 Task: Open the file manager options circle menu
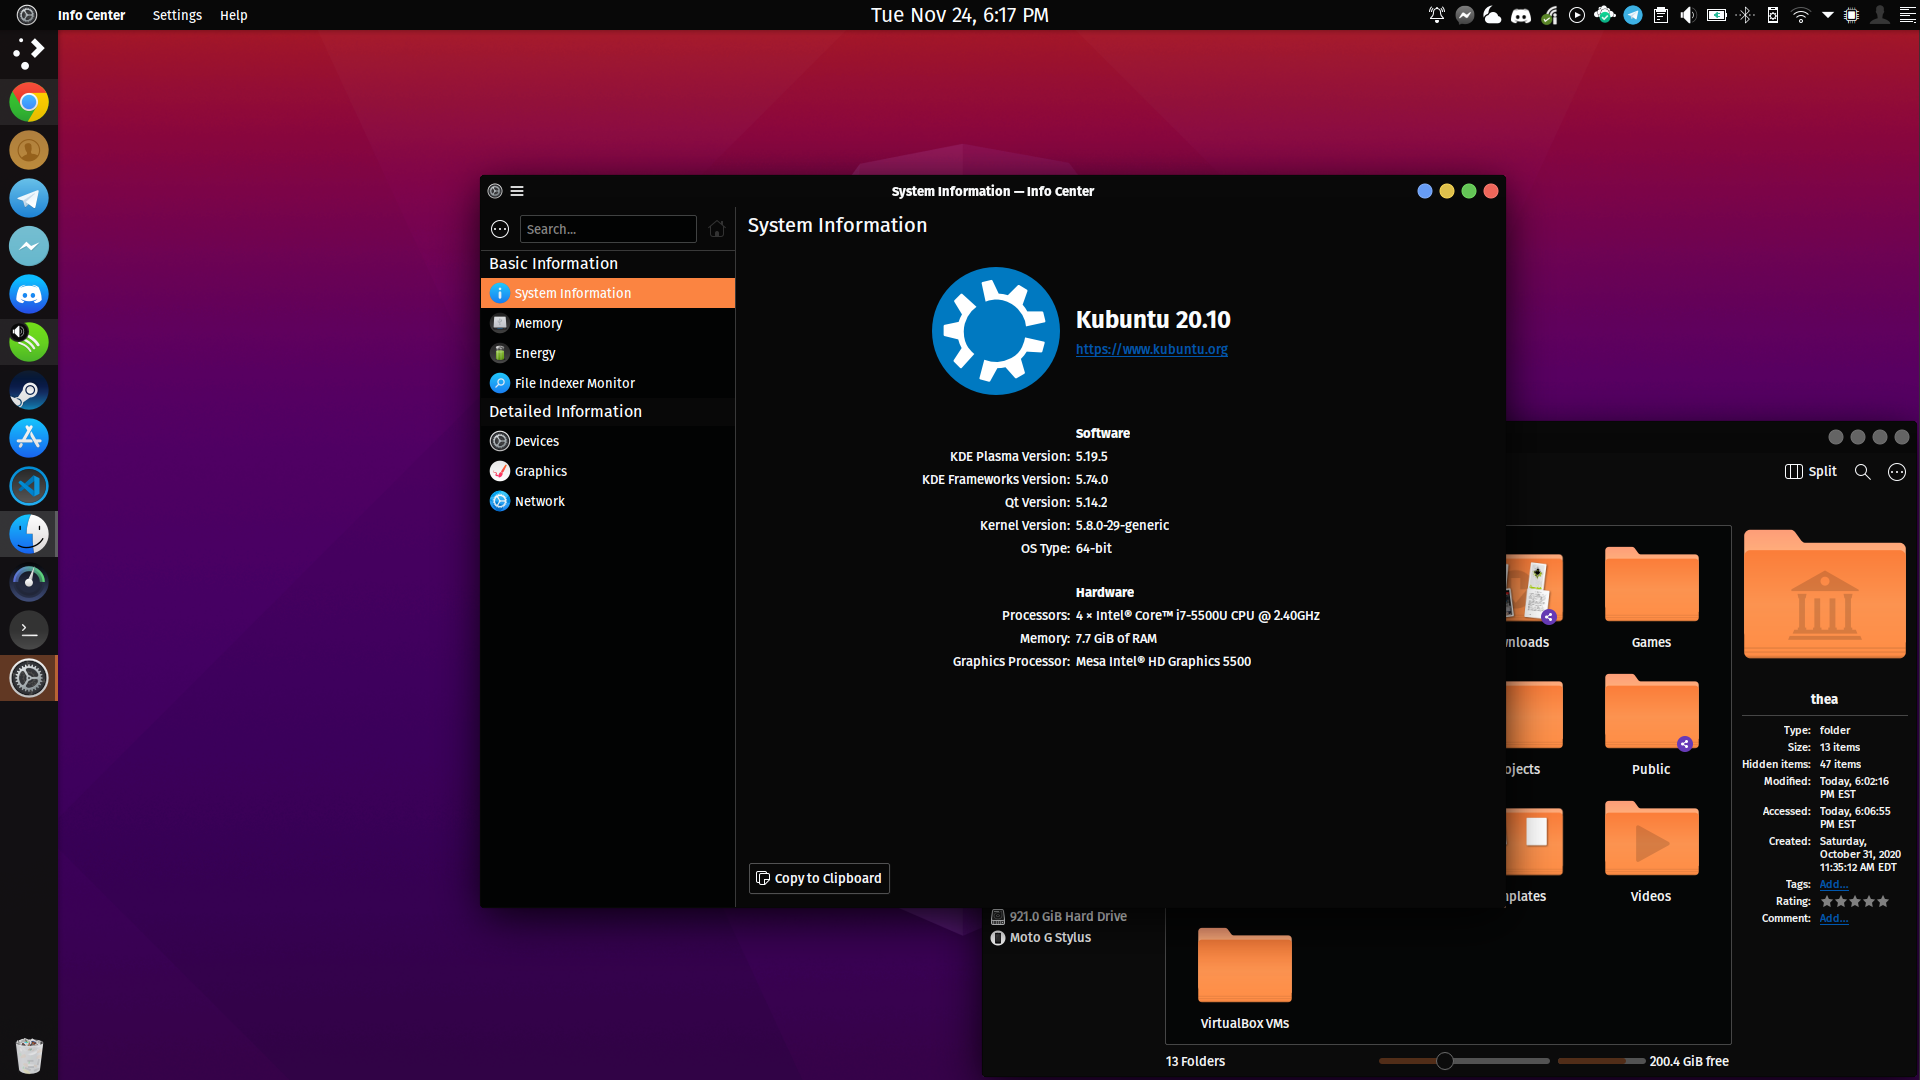1897,472
